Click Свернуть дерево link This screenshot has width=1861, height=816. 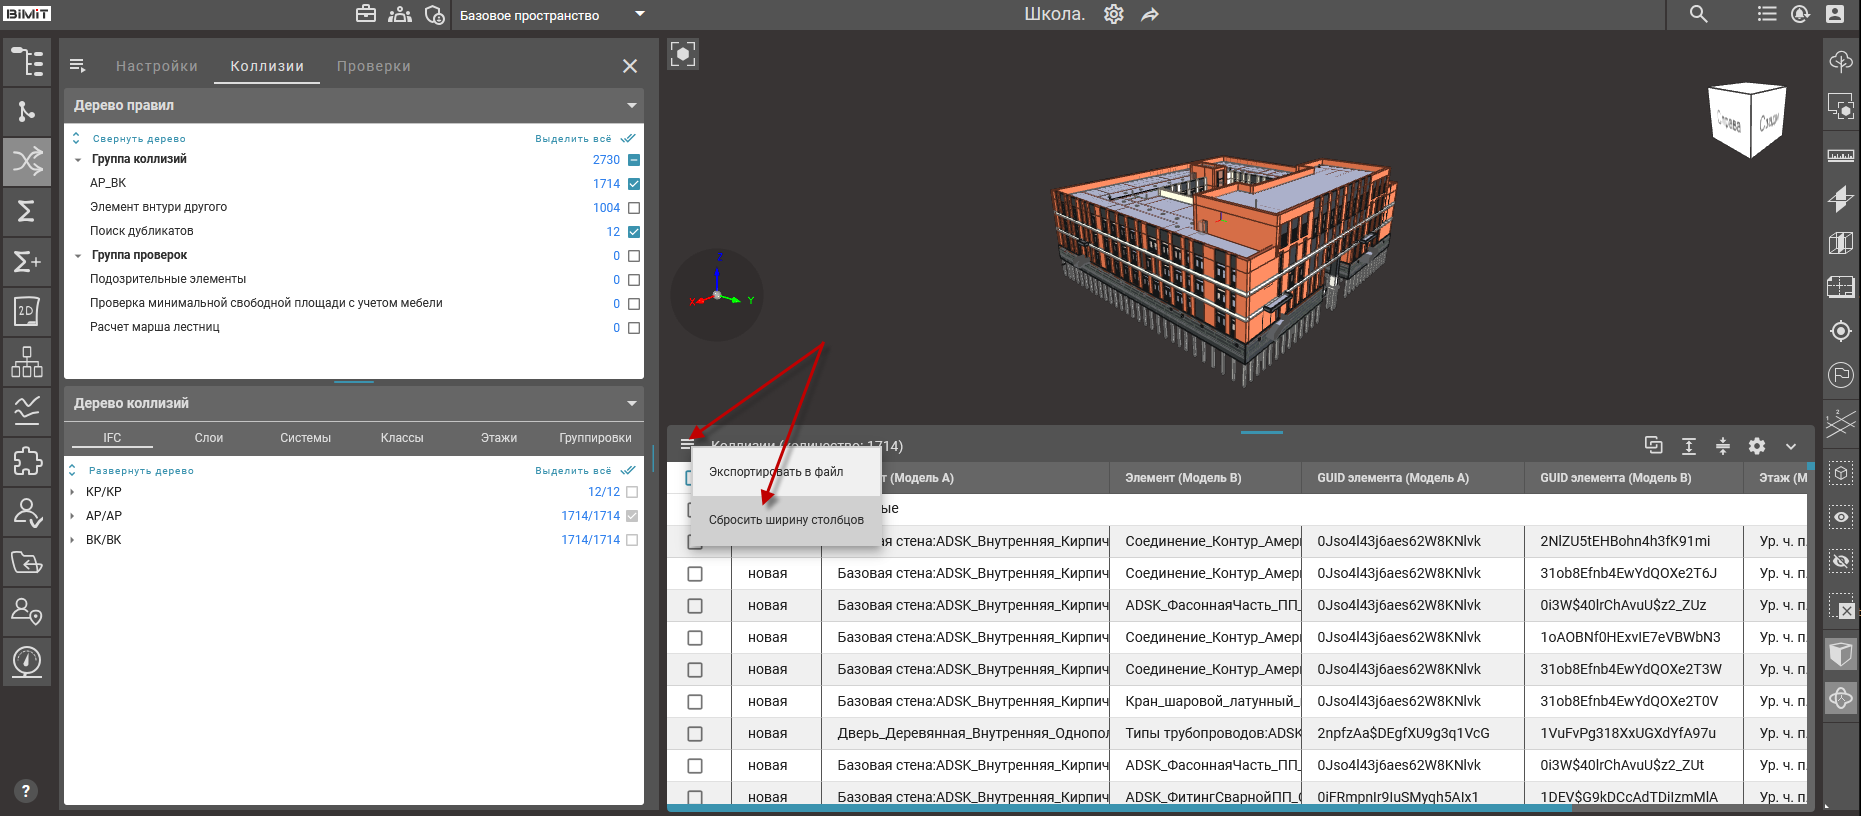[139, 139]
